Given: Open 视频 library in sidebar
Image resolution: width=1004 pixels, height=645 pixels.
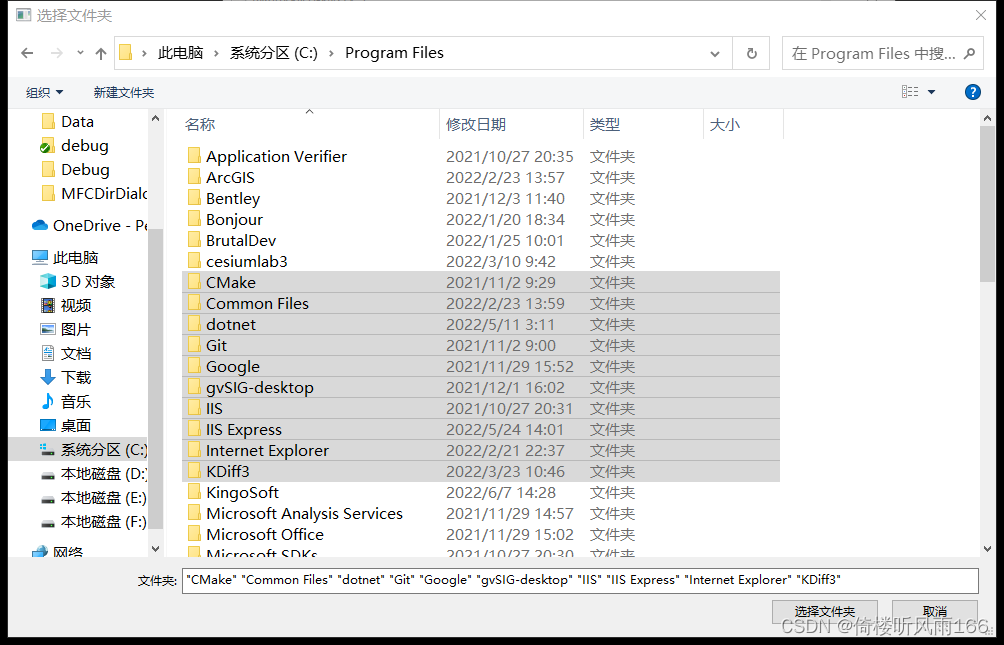Looking at the screenshot, I should coord(66,306).
